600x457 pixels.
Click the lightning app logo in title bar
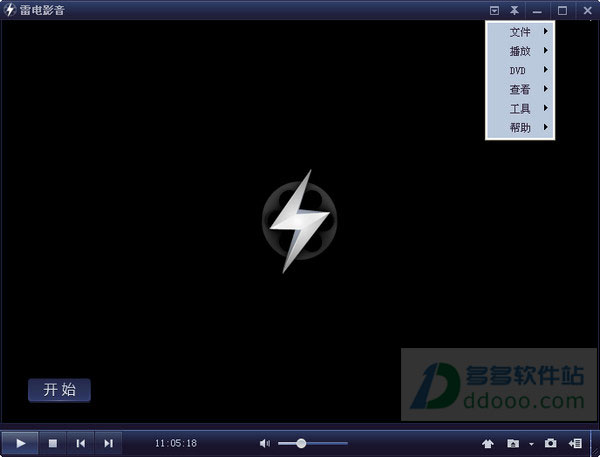point(9,10)
